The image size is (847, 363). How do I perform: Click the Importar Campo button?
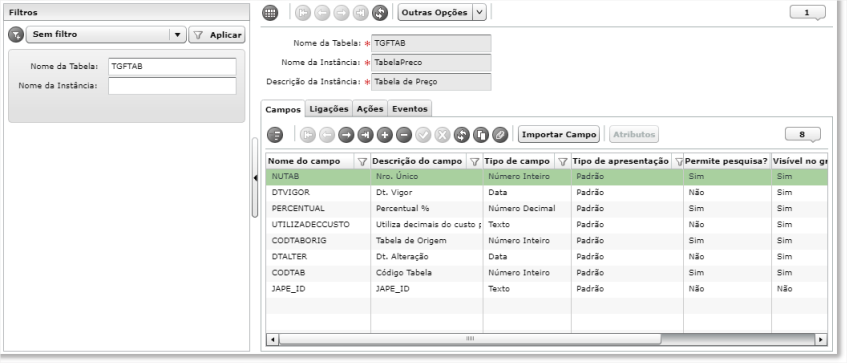(x=559, y=134)
